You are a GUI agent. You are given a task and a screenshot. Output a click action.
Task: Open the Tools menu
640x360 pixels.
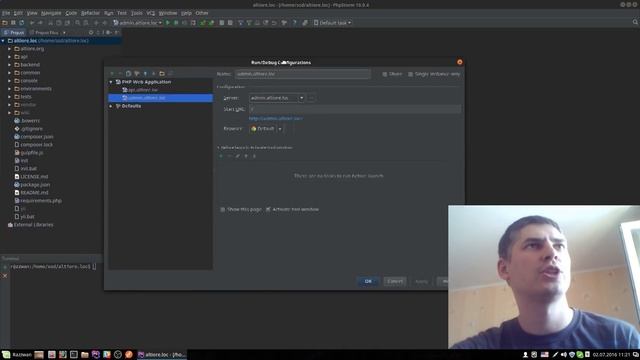(x=137, y=13)
